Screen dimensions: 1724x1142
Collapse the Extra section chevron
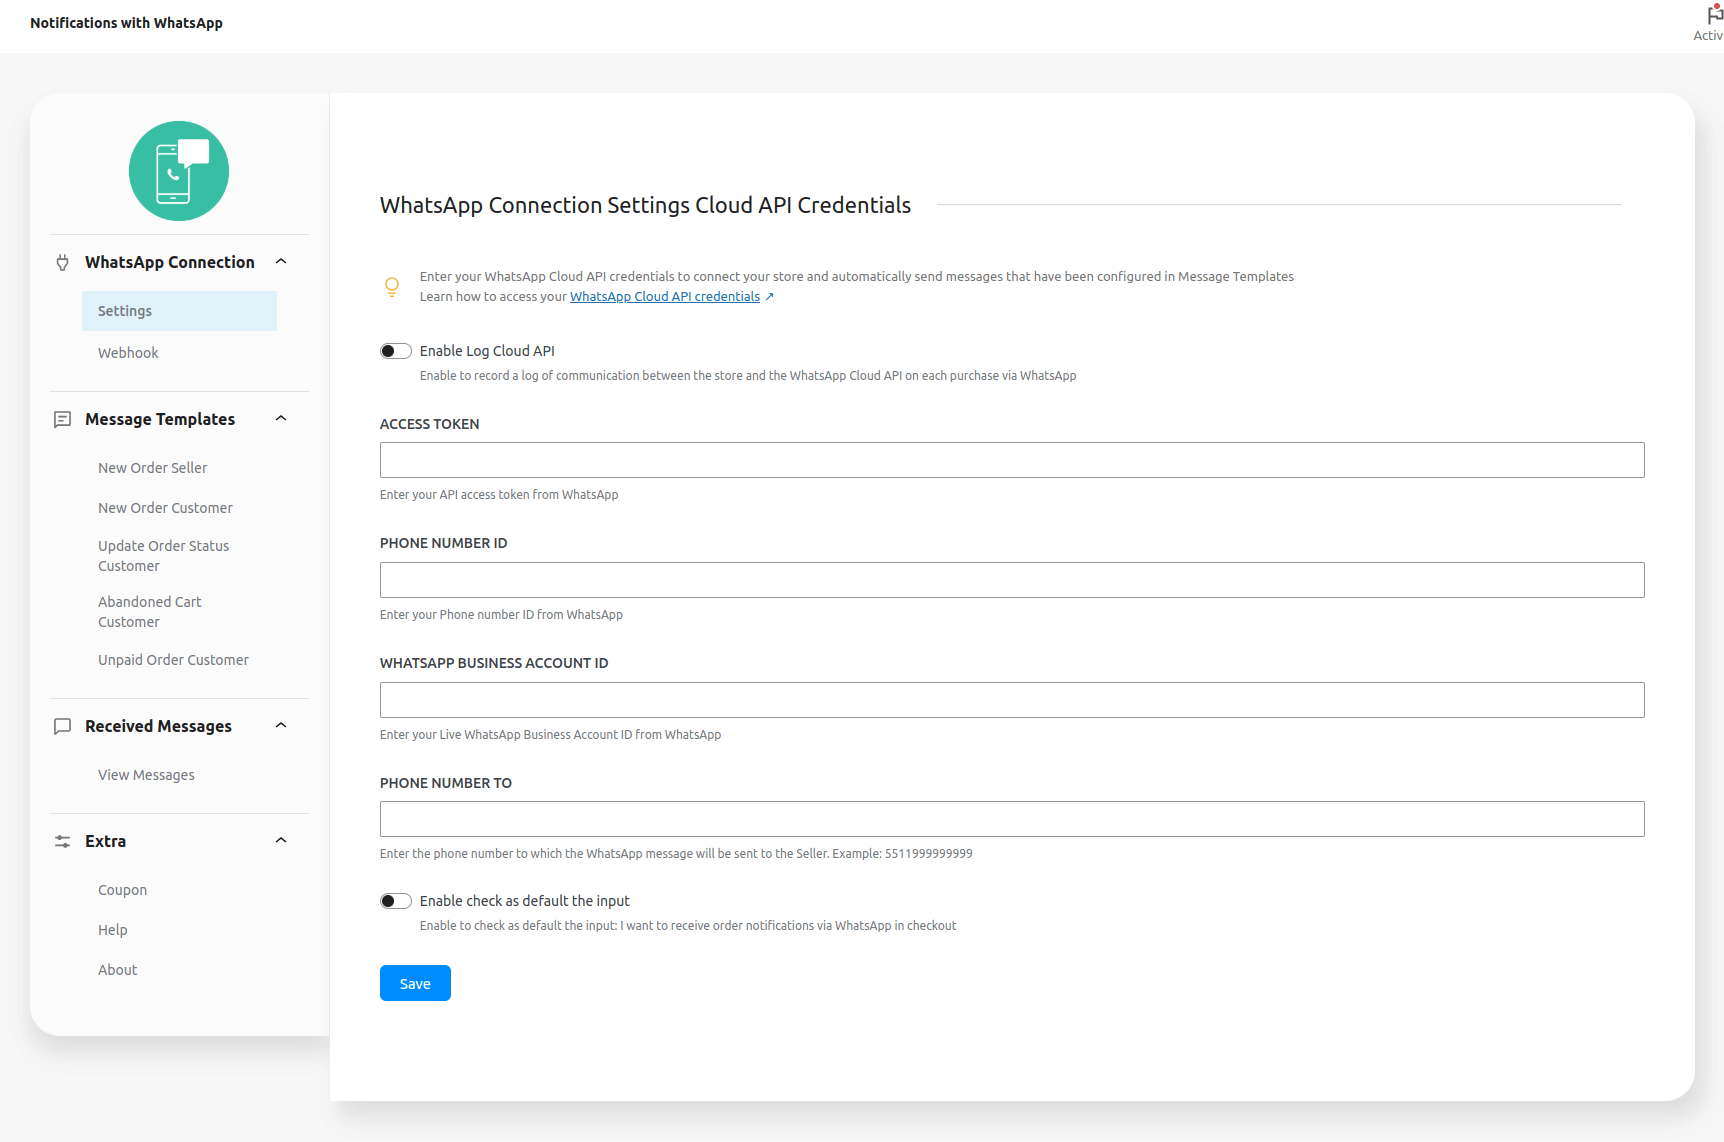click(x=280, y=839)
